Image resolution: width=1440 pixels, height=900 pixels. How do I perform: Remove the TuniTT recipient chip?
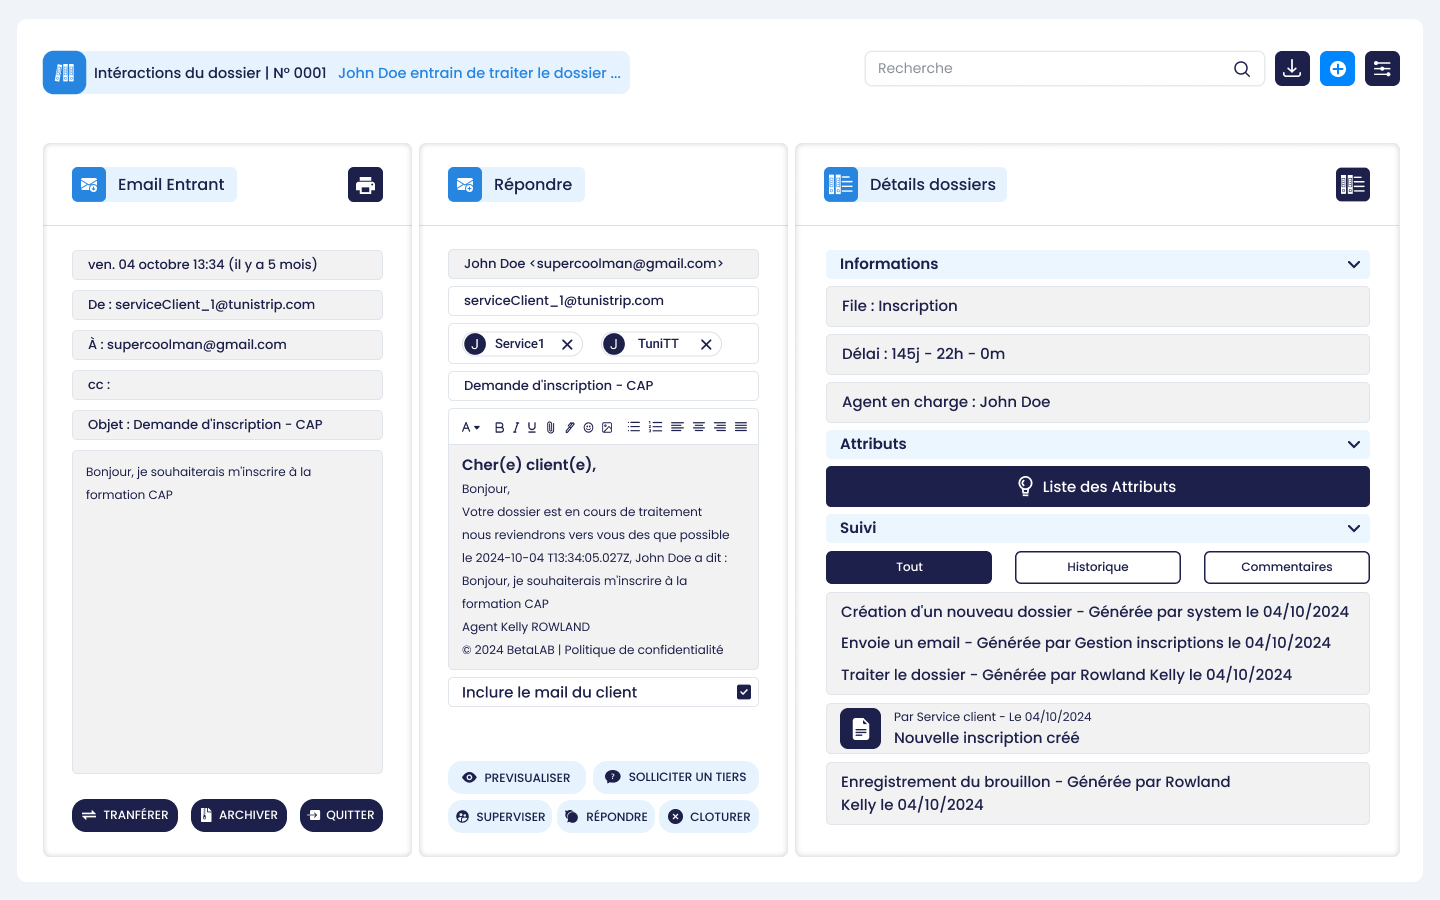tap(706, 344)
